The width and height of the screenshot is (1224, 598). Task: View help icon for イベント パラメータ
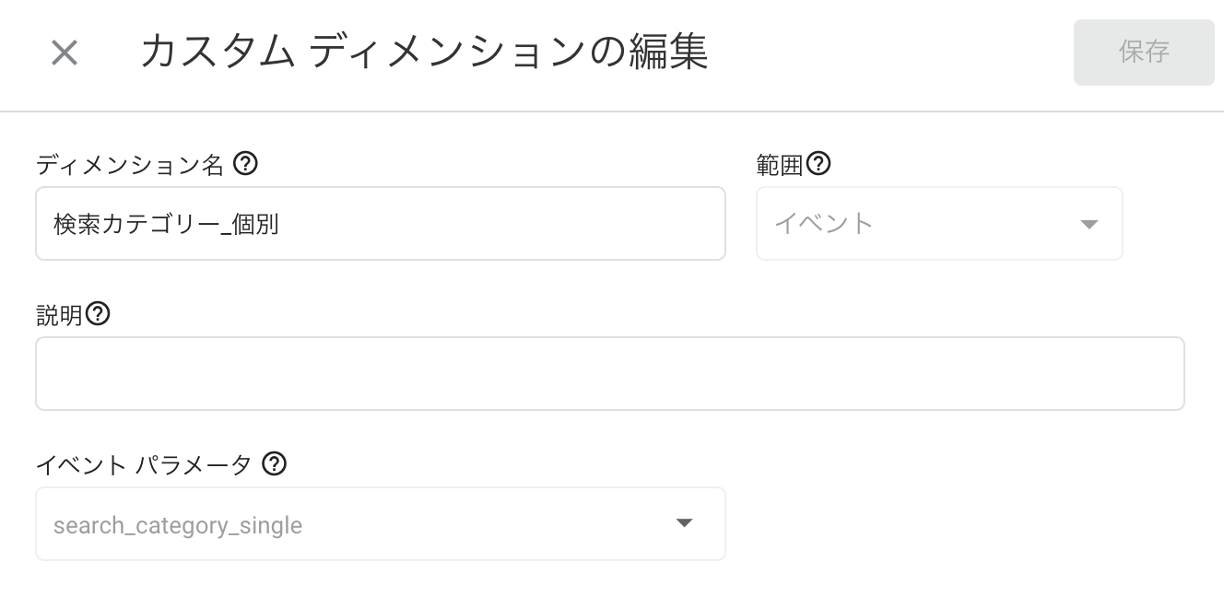tap(274, 464)
